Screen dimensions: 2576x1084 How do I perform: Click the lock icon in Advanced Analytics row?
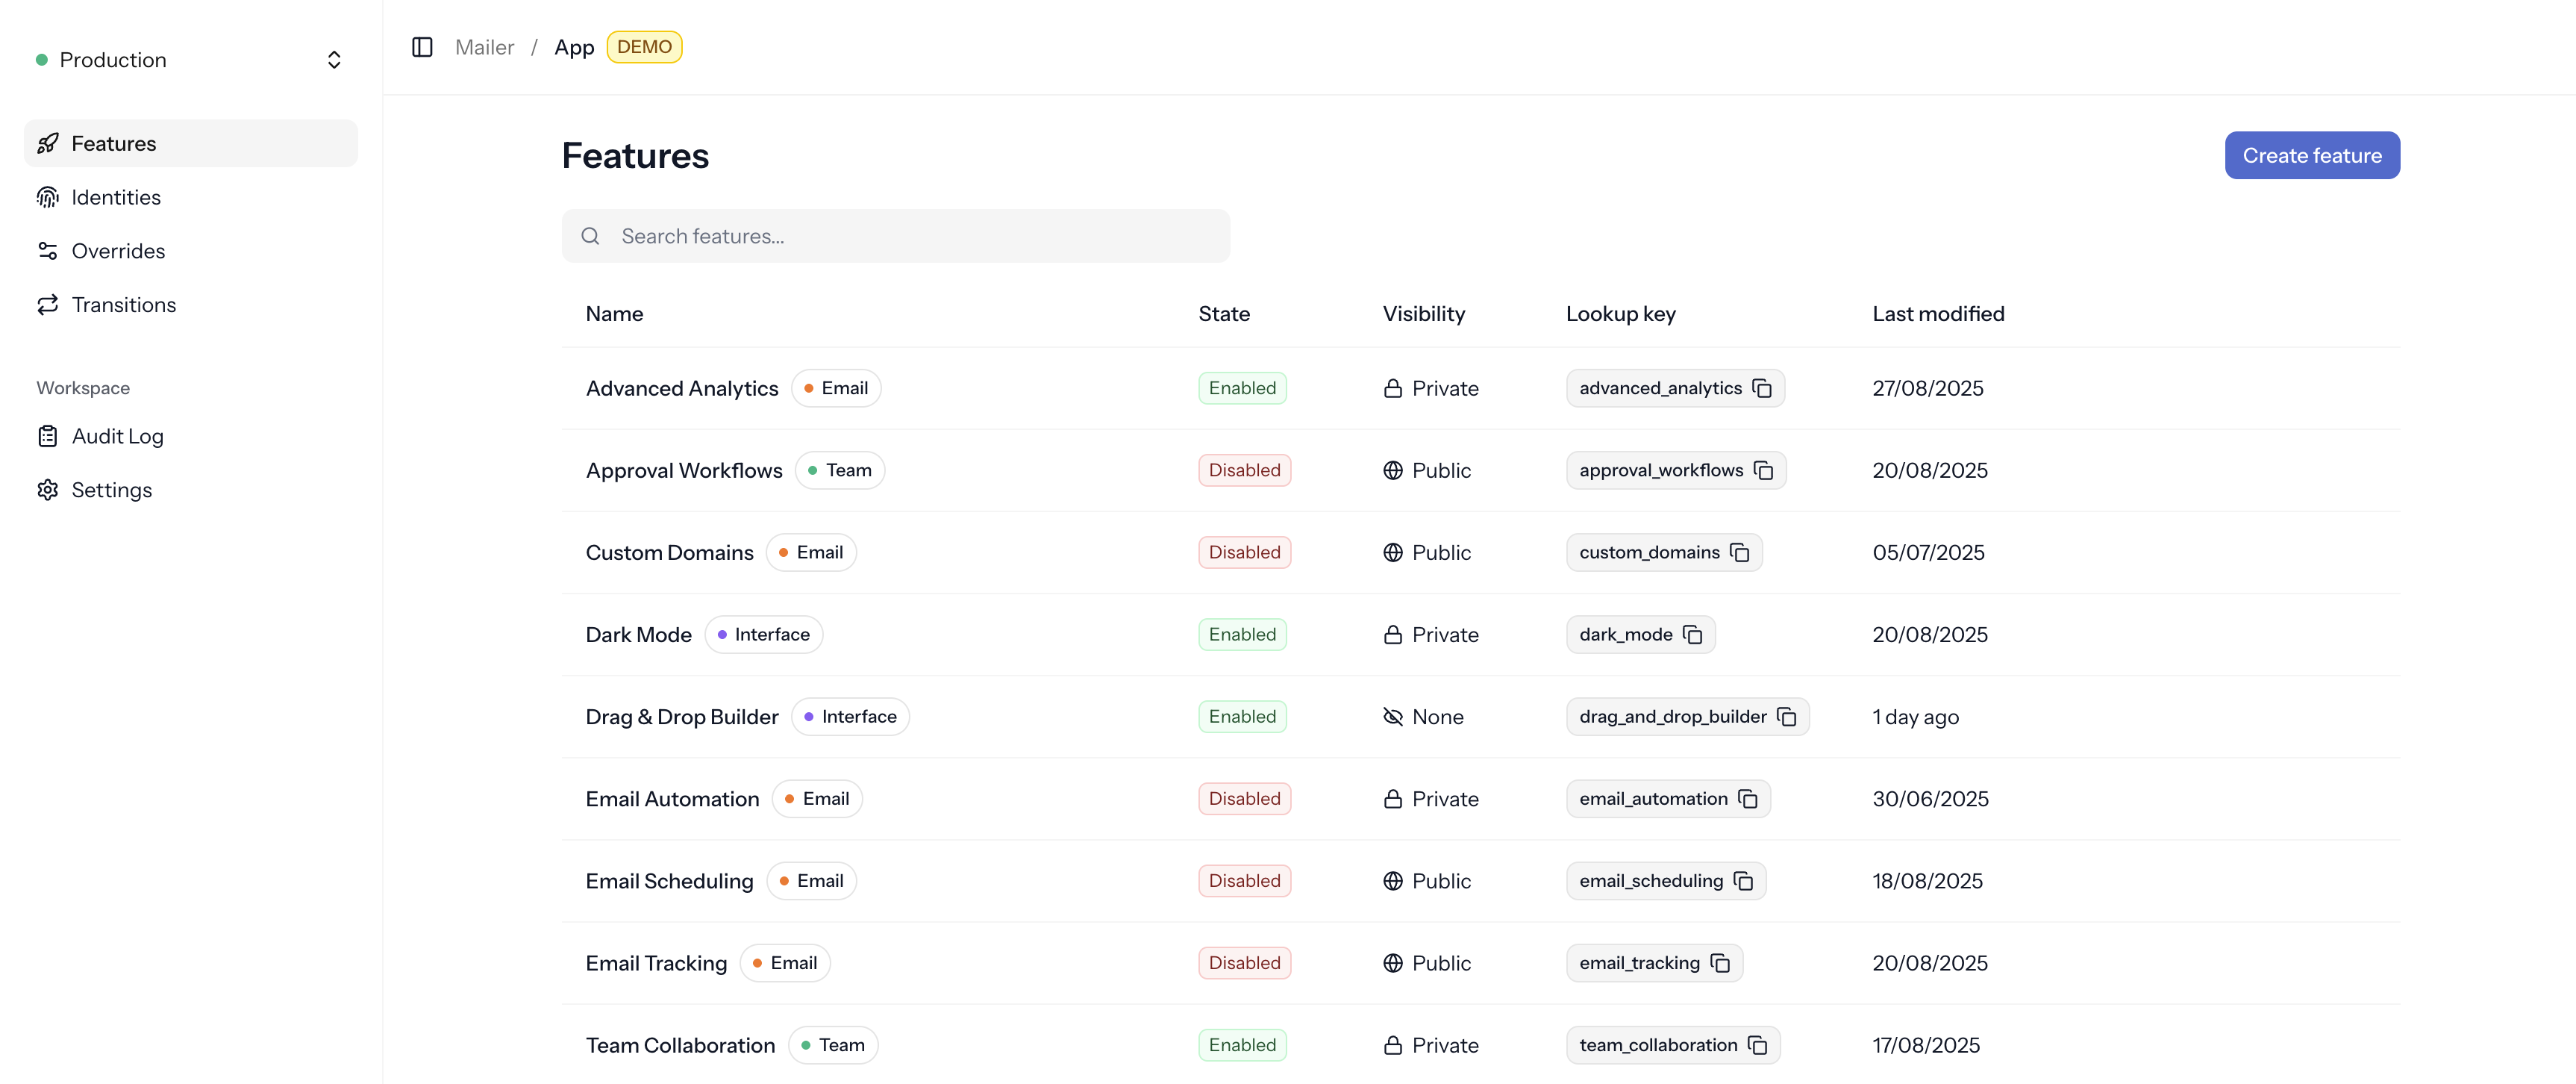click(x=1393, y=388)
